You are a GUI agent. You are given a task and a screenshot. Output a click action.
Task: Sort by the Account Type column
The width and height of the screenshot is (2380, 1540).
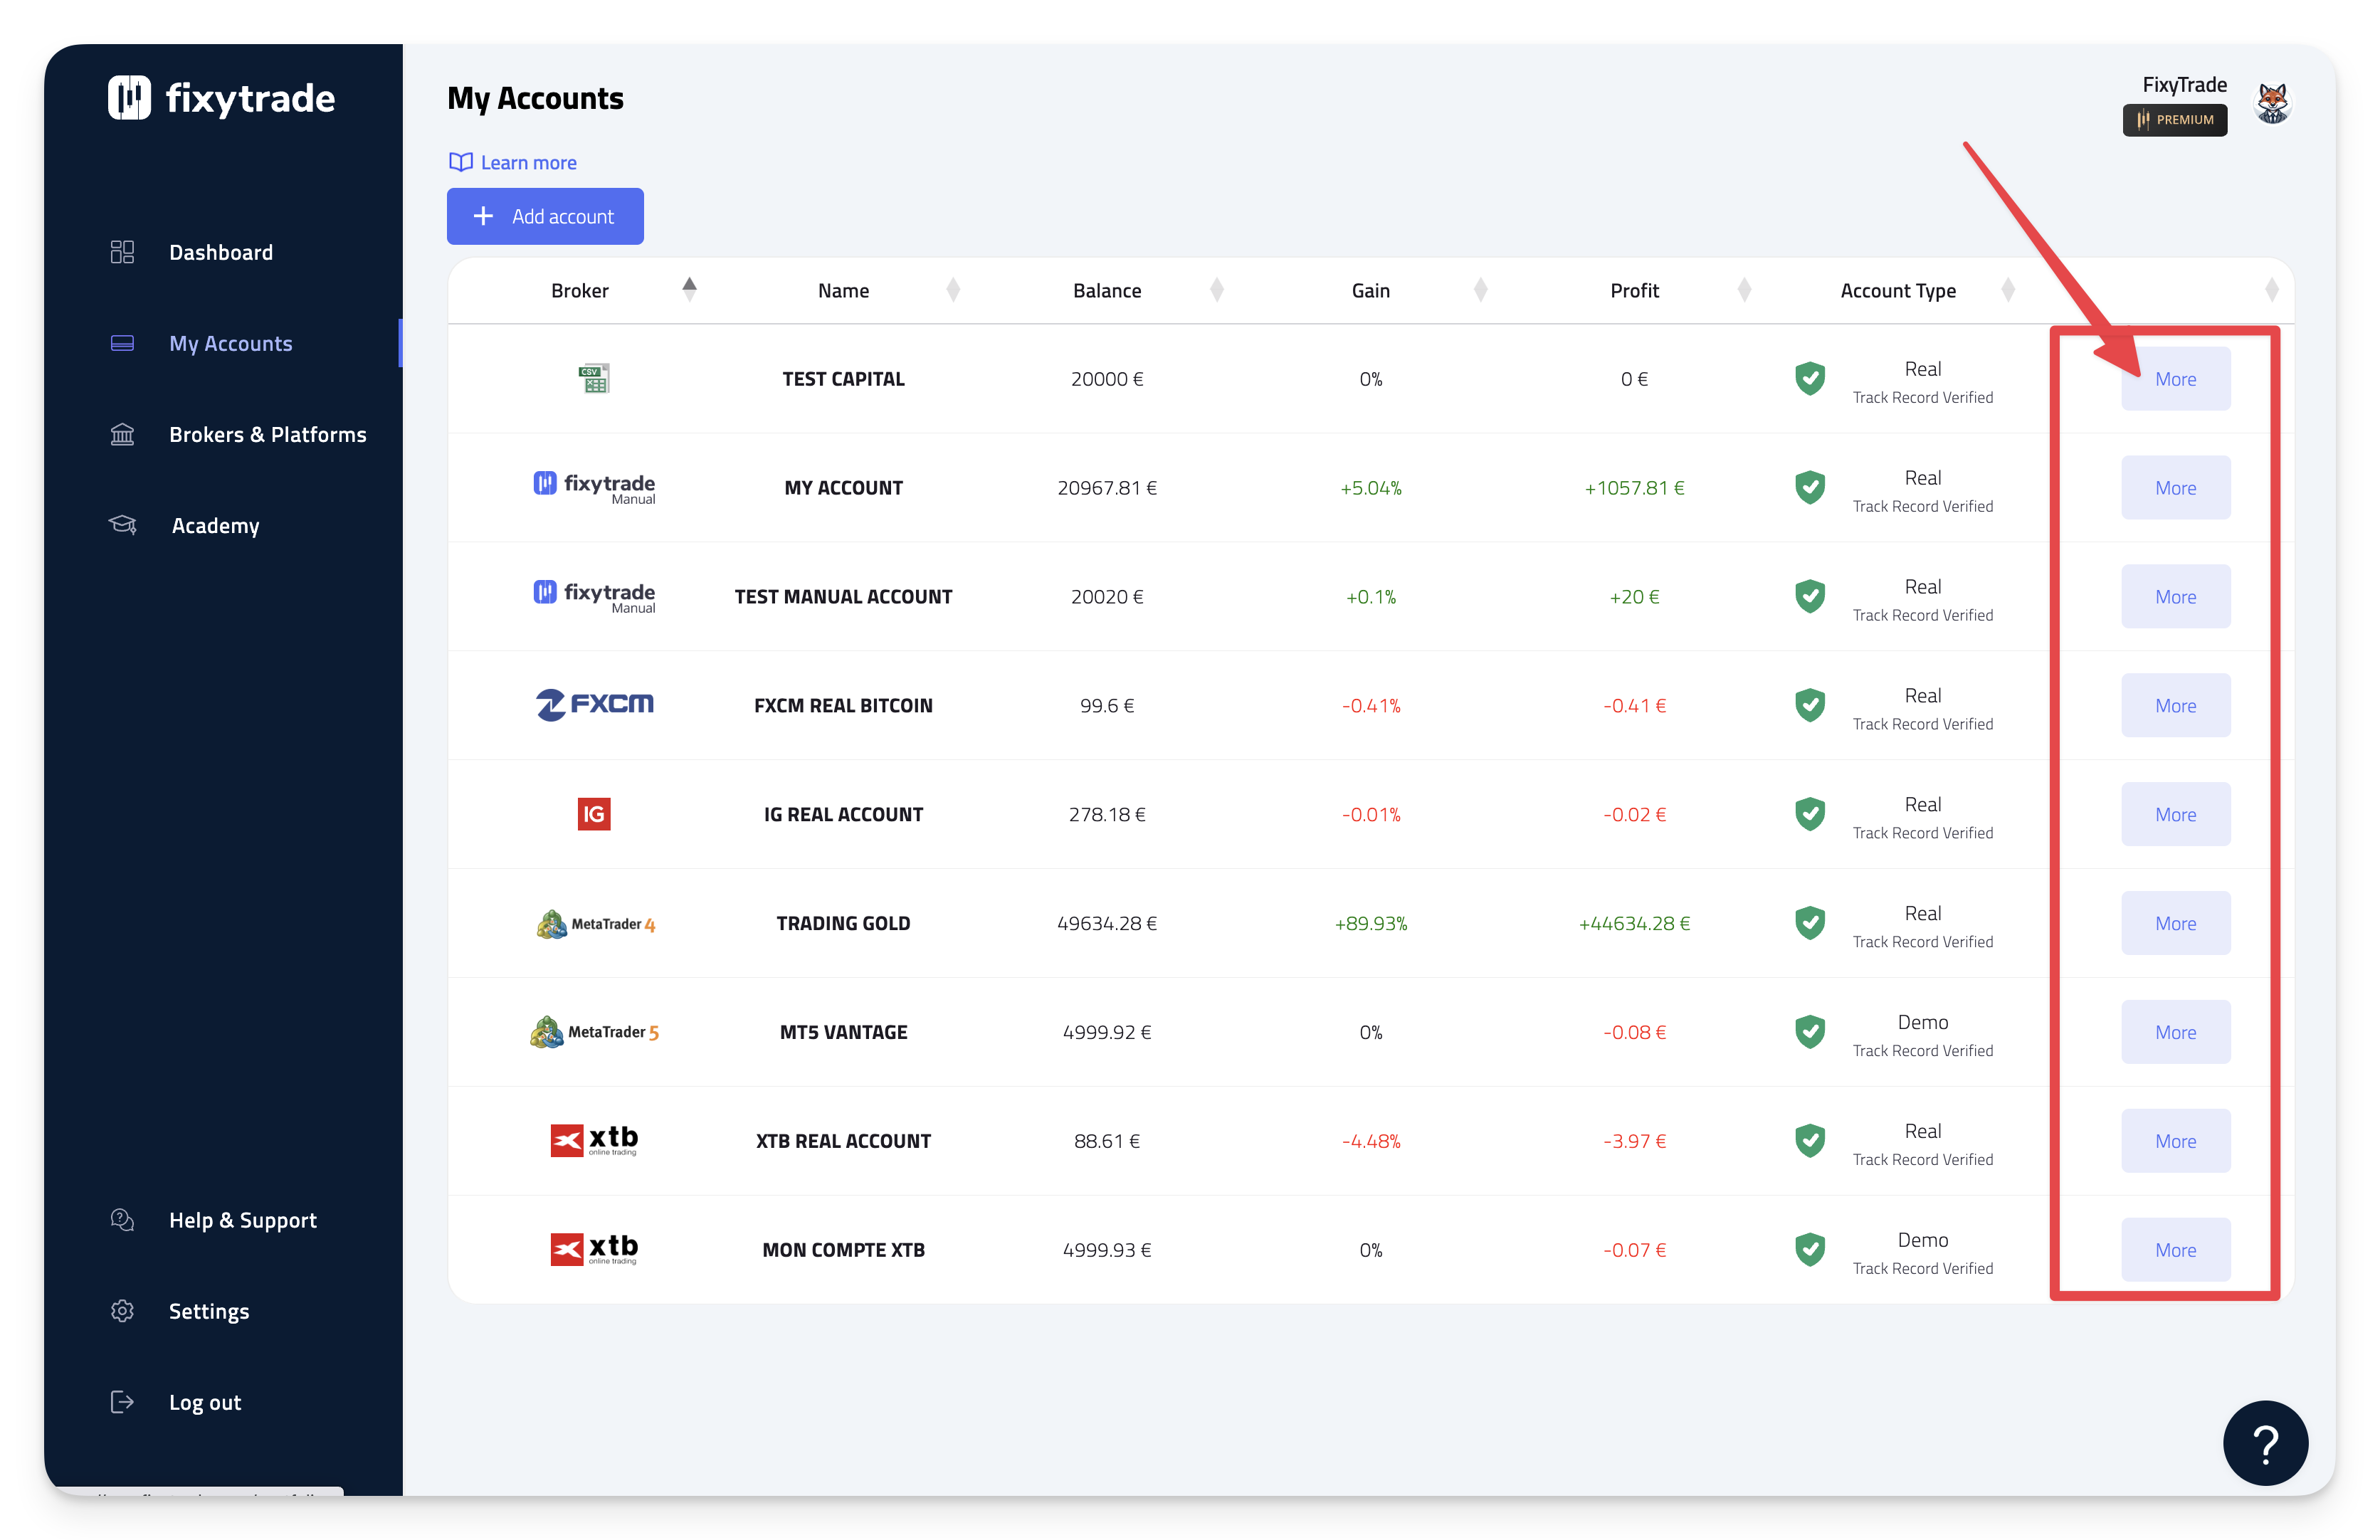click(x=1897, y=290)
